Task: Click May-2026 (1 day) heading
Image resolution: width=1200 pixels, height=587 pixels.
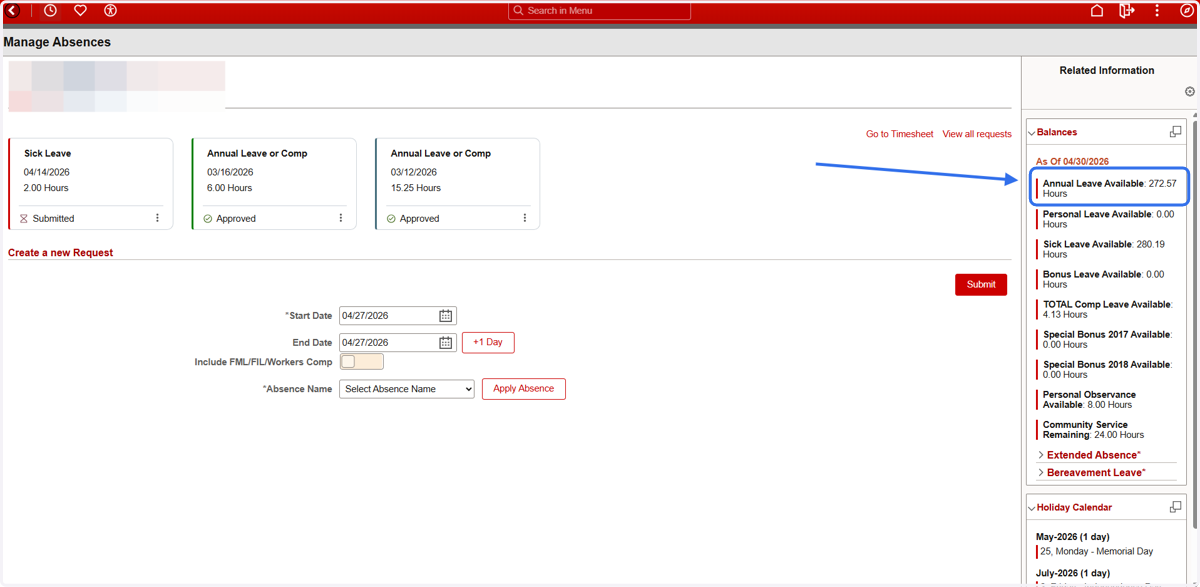Action: click(x=1072, y=537)
